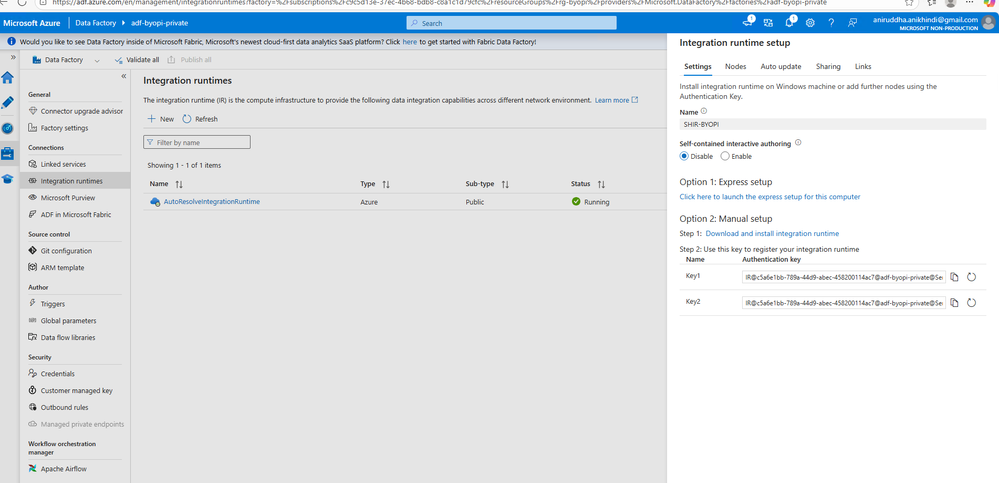The height and width of the screenshot is (483, 999).
Task: Open the Learn more link
Action: point(616,101)
